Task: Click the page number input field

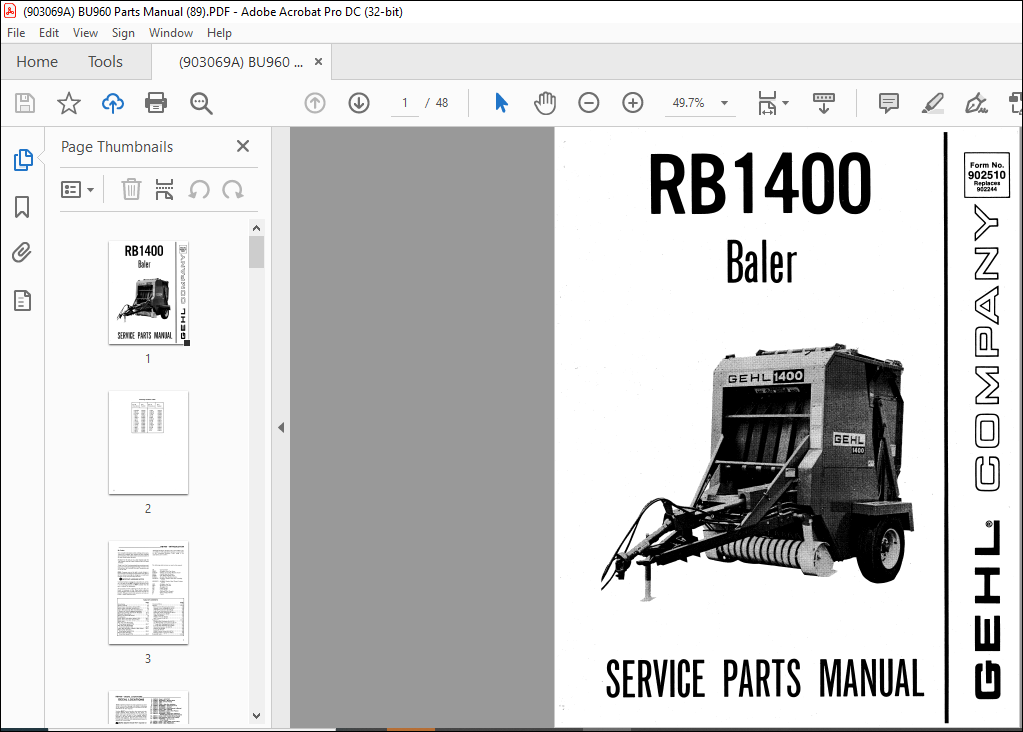Action: (x=405, y=103)
